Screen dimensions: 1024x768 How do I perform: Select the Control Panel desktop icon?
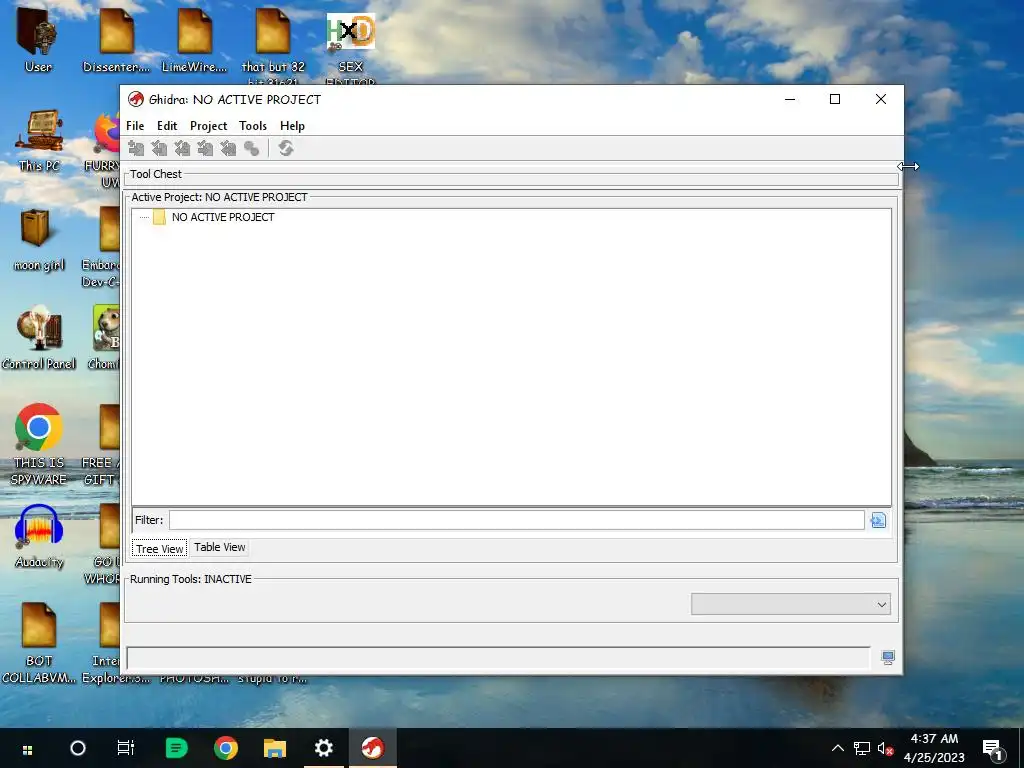point(39,338)
